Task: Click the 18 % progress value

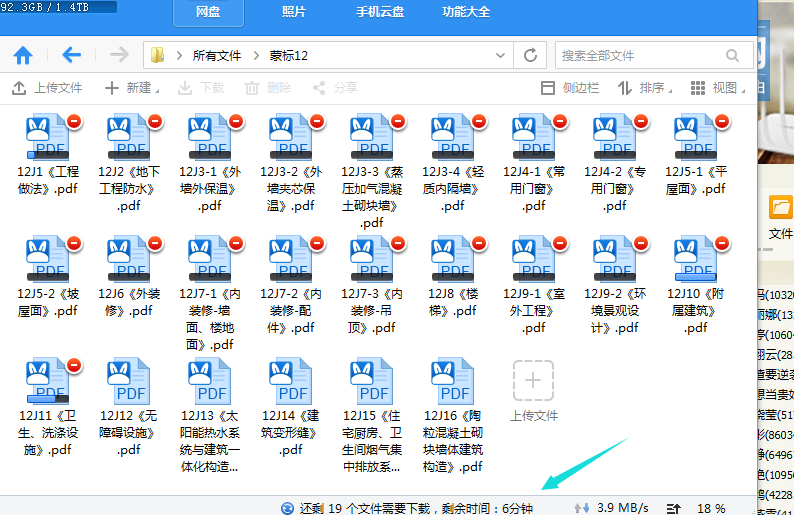Action: (711, 508)
